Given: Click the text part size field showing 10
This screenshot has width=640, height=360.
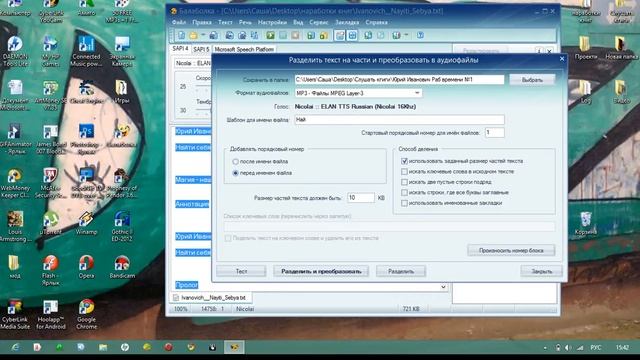Looking at the screenshot, I should (x=361, y=198).
